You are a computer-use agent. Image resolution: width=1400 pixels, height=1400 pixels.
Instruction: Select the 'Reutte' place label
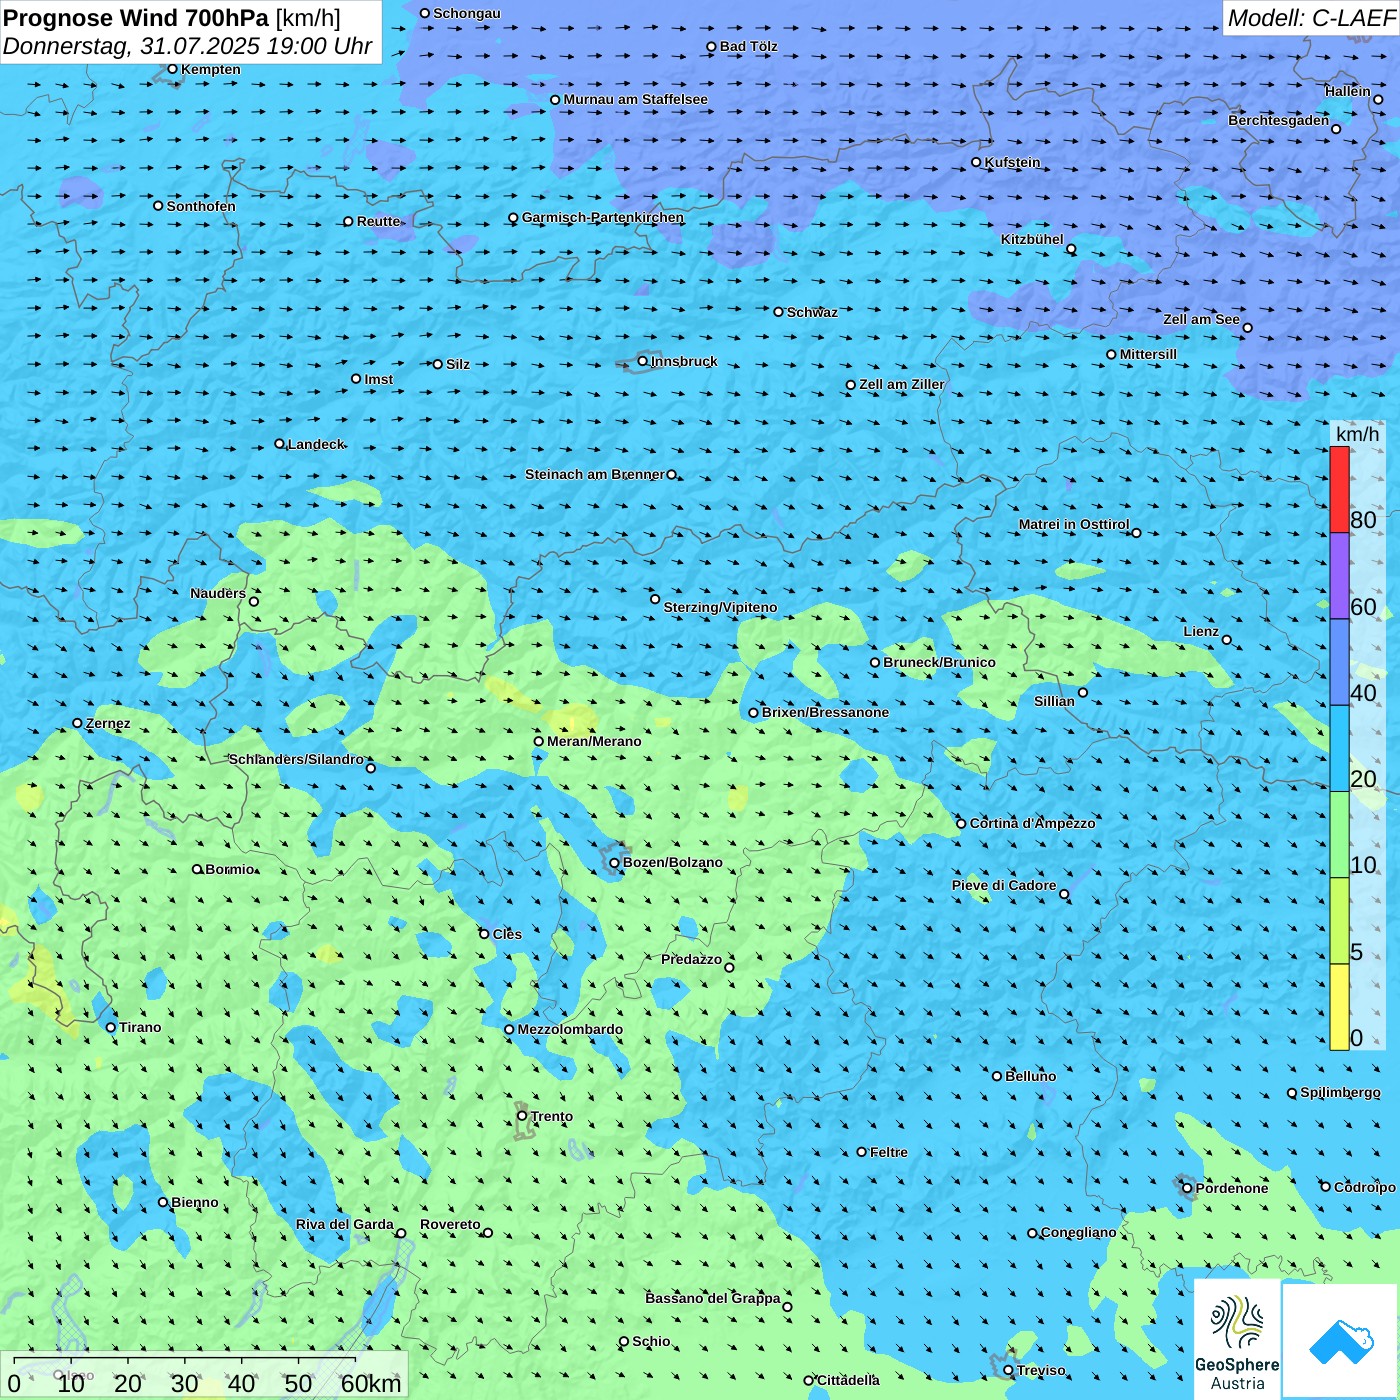click(378, 221)
